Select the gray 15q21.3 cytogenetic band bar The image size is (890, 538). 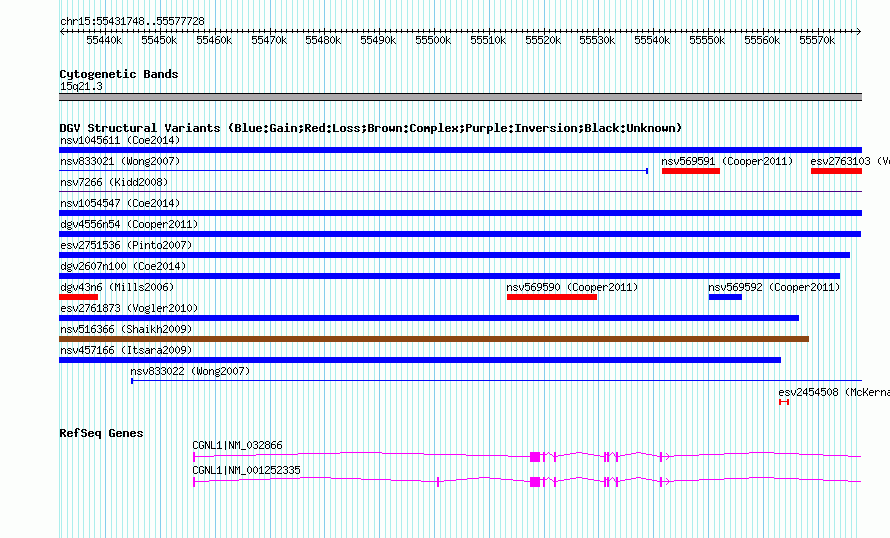pos(460,97)
